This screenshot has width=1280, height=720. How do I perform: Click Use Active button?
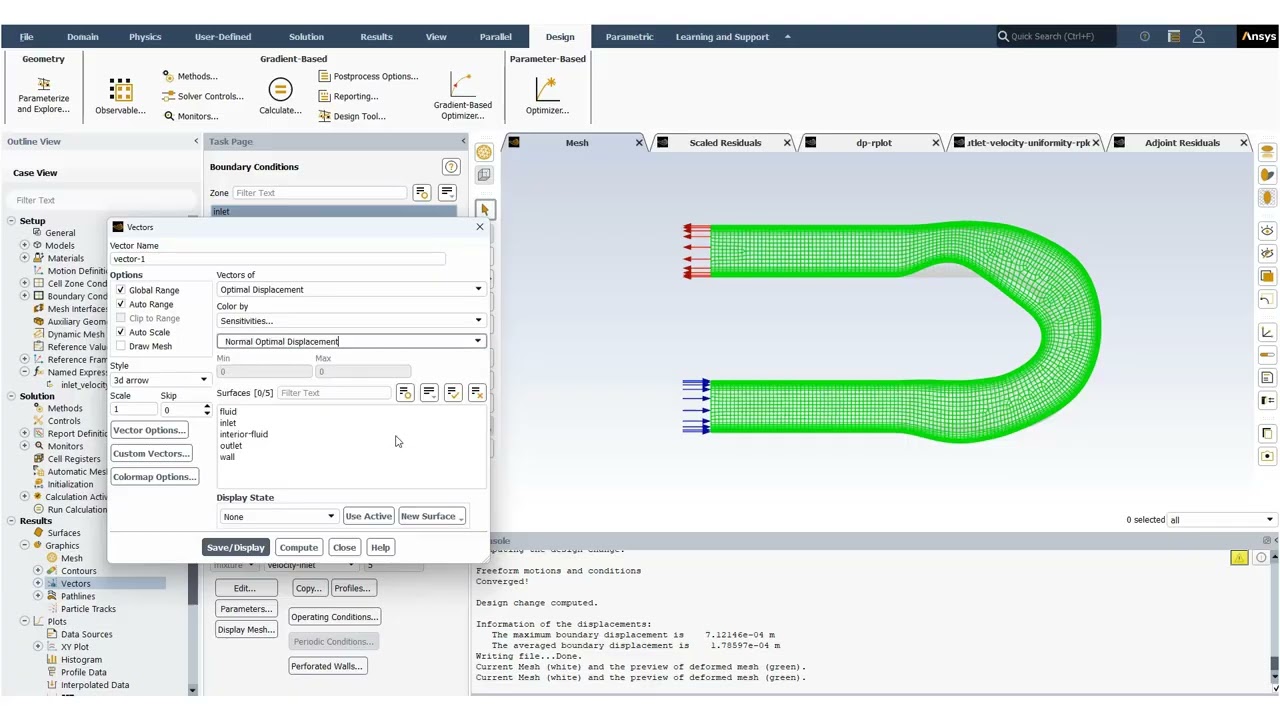pyautogui.click(x=368, y=516)
